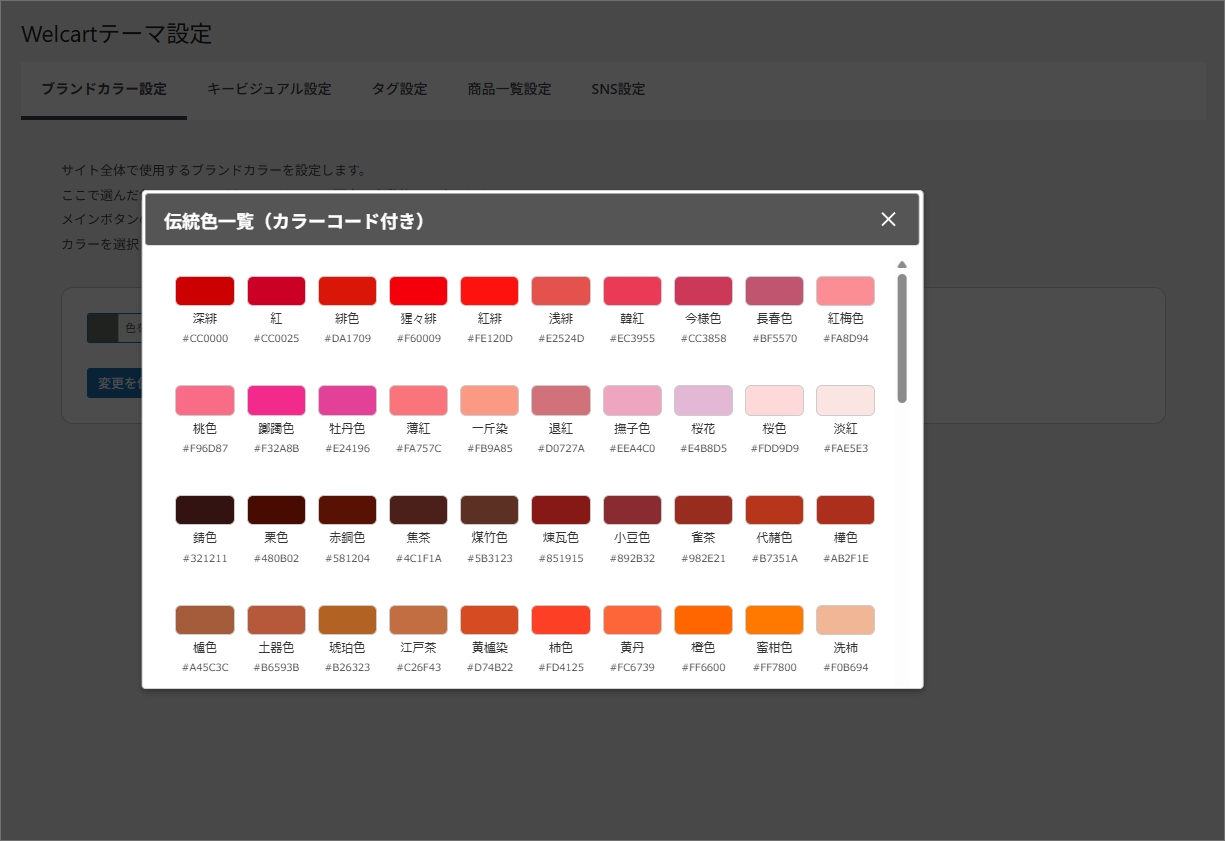The height and width of the screenshot is (841, 1226).
Task: Choose the 猩々緋 red swatch
Action: (x=418, y=290)
